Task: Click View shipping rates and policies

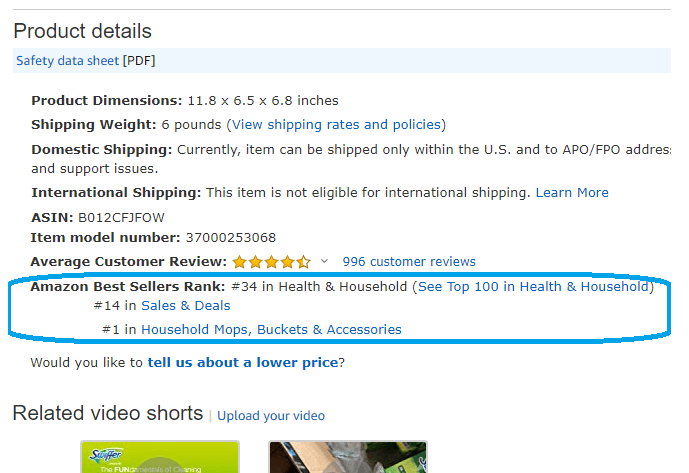Action: 336,125
